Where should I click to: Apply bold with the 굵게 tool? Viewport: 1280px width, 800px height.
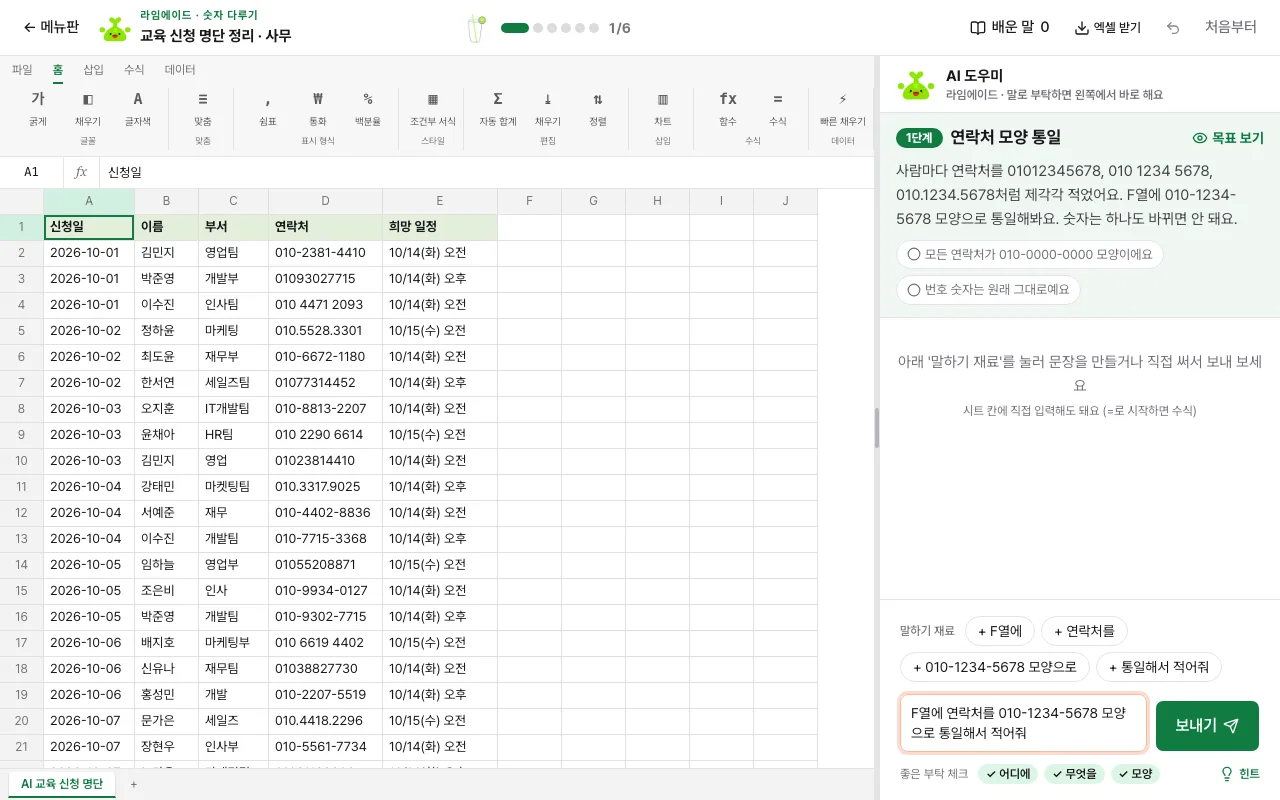(x=38, y=108)
